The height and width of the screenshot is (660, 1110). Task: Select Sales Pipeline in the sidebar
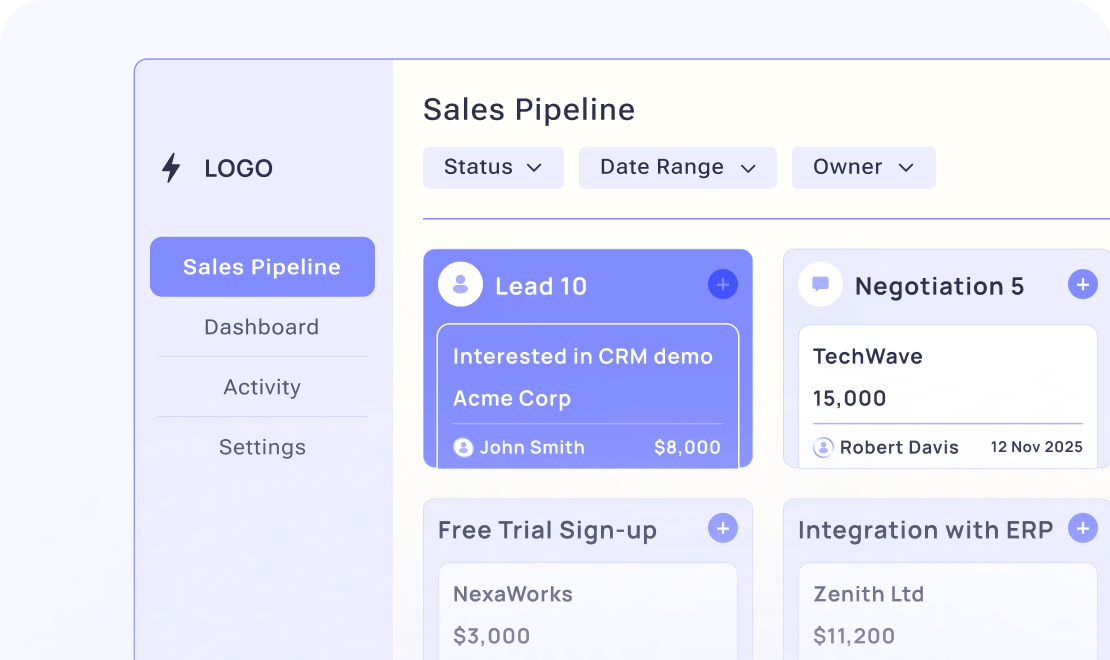pyautogui.click(x=262, y=267)
